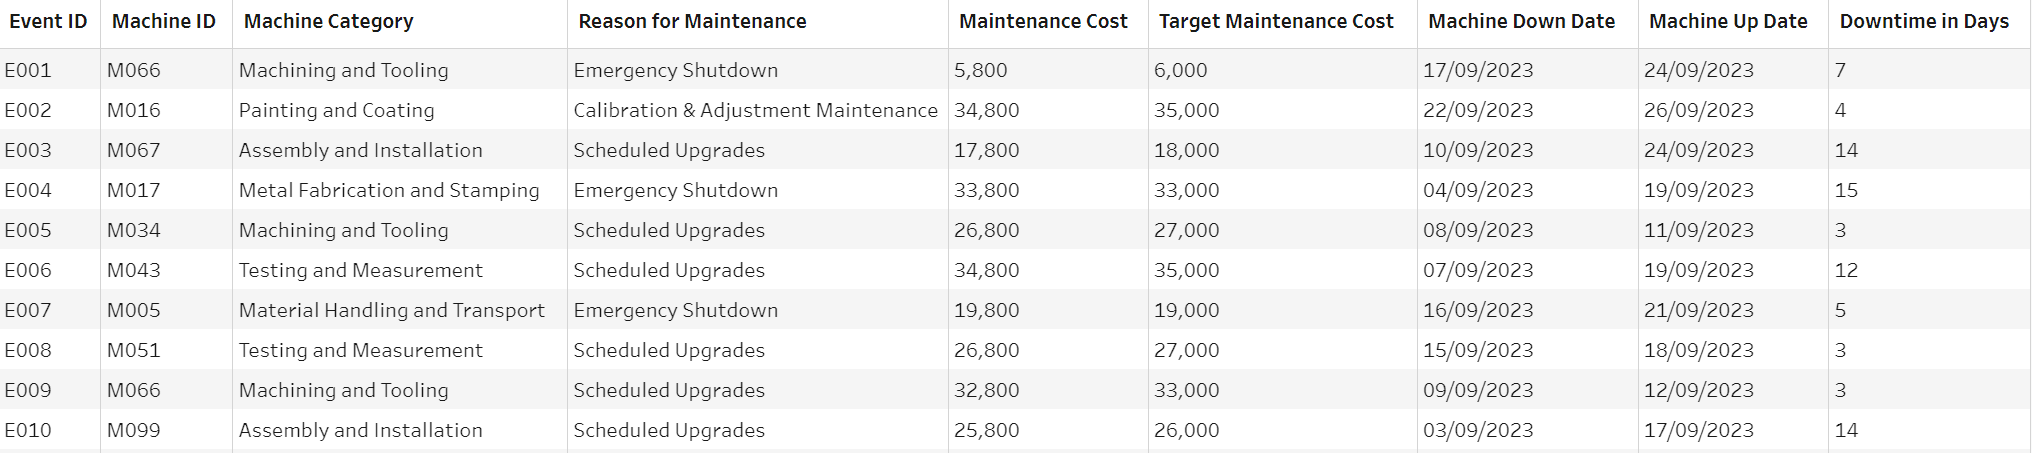Select the Material Handling and Transport cell
The width and height of the screenshot is (2032, 453).
[391, 310]
